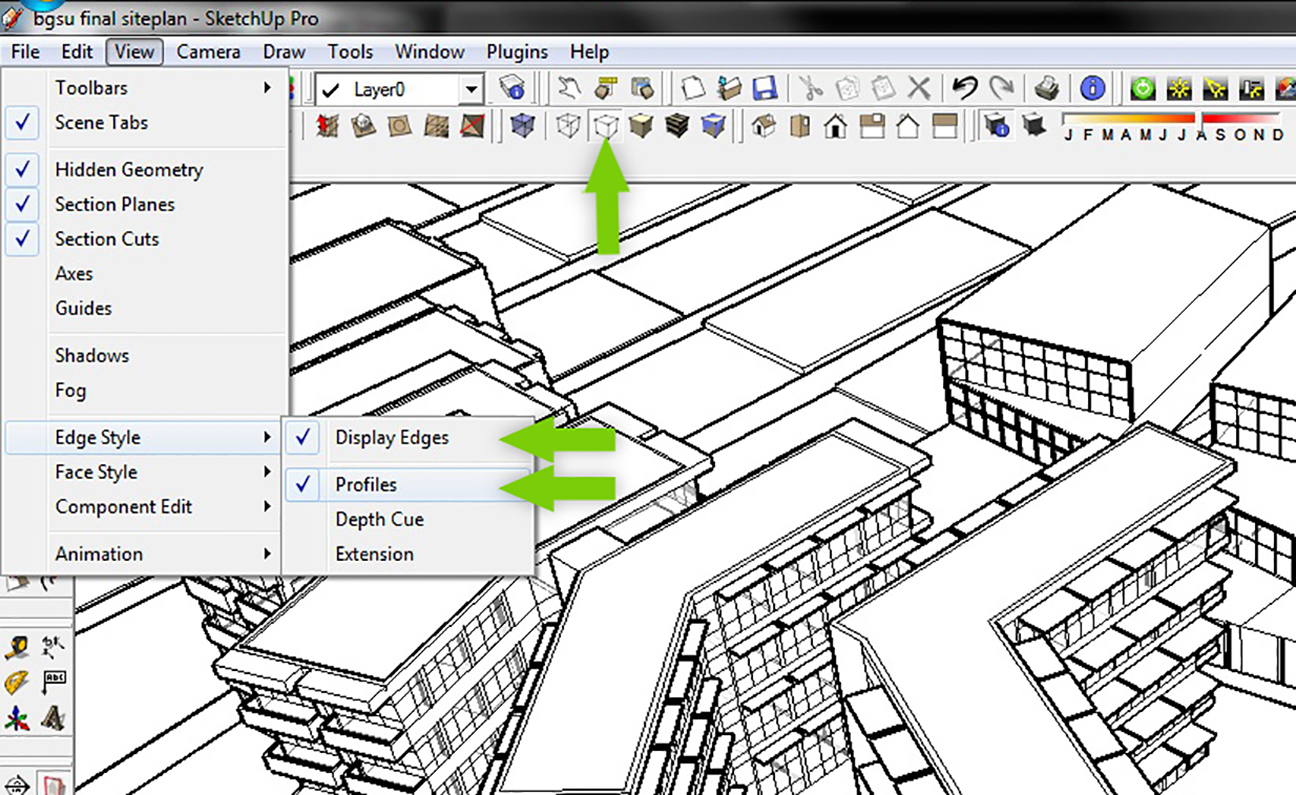Print the model using the printer icon
Screen dimensions: 1296x795
pyautogui.click(x=1047, y=88)
